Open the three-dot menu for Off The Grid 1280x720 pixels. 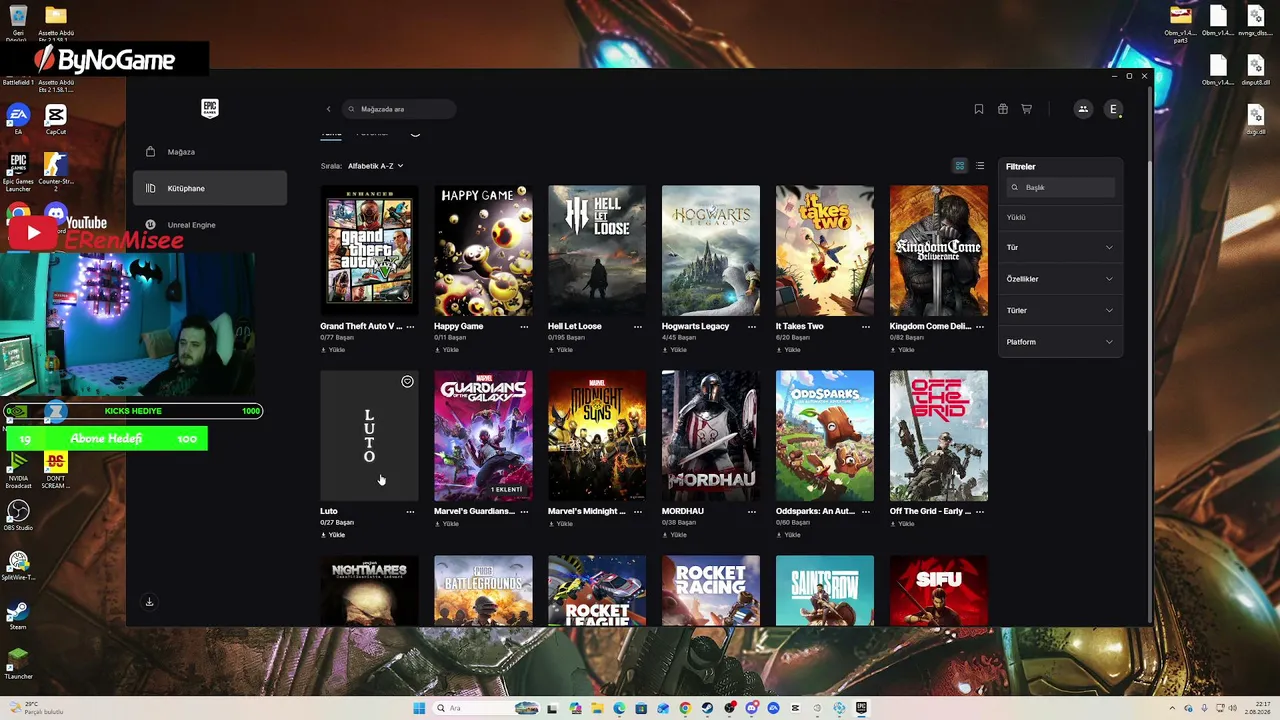pos(980,511)
